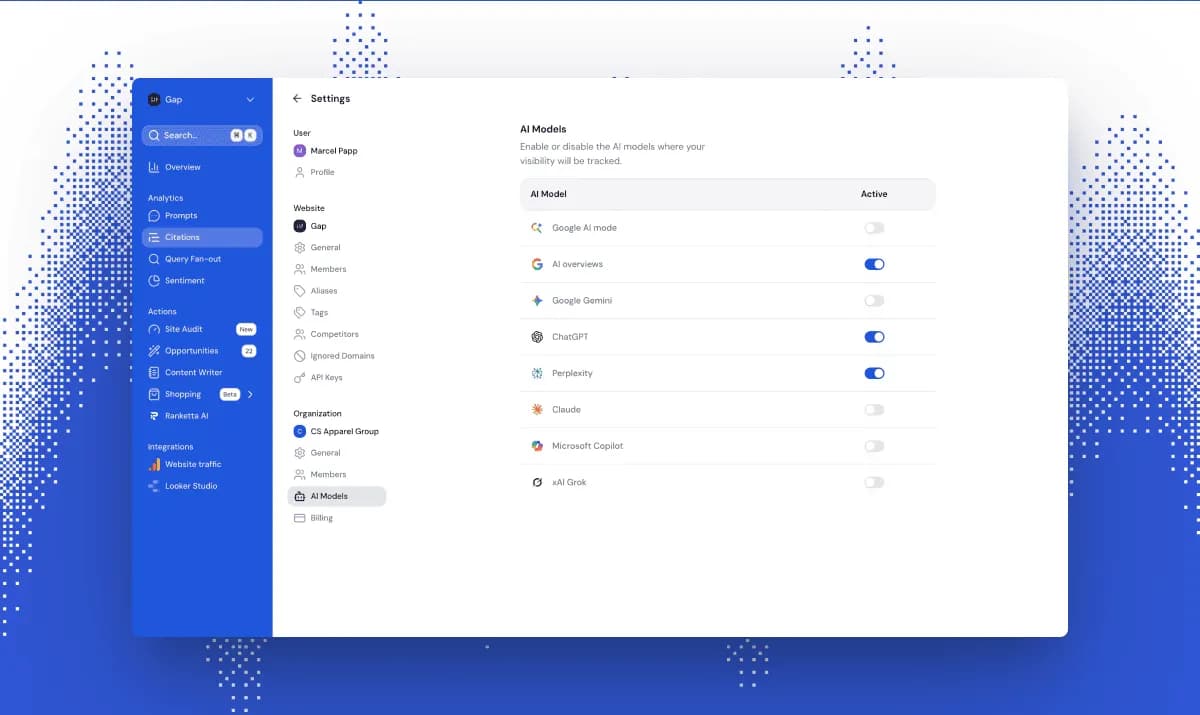1200x715 pixels.
Task: Click the Opportunities count badge 22
Action: pos(249,351)
